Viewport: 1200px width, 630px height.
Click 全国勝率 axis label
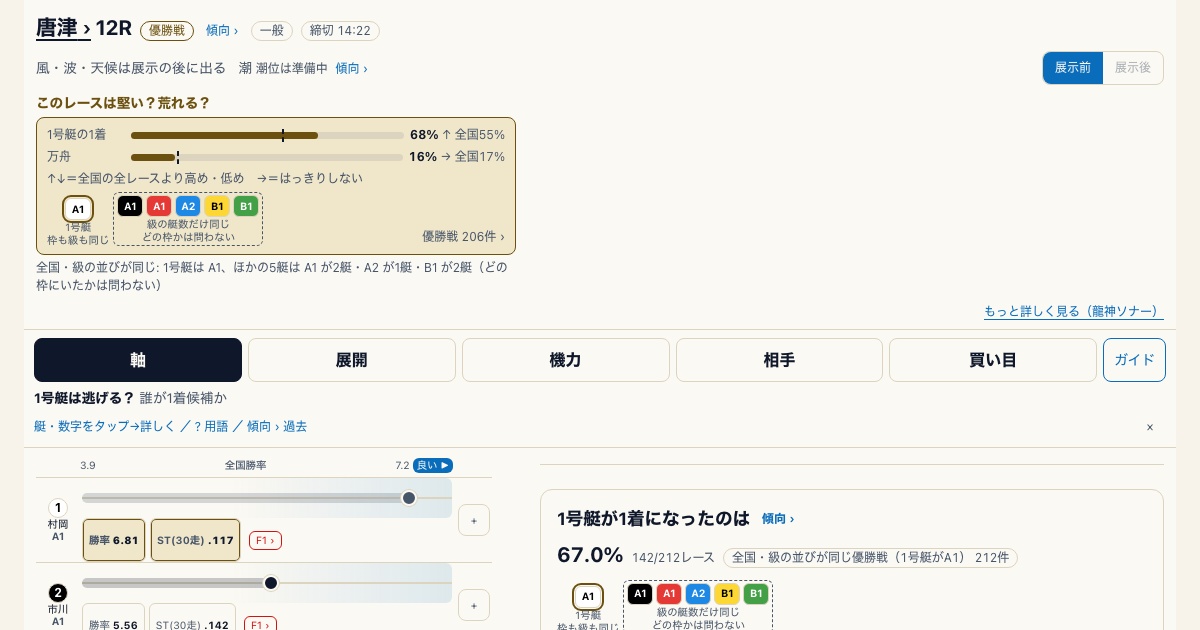click(x=246, y=465)
